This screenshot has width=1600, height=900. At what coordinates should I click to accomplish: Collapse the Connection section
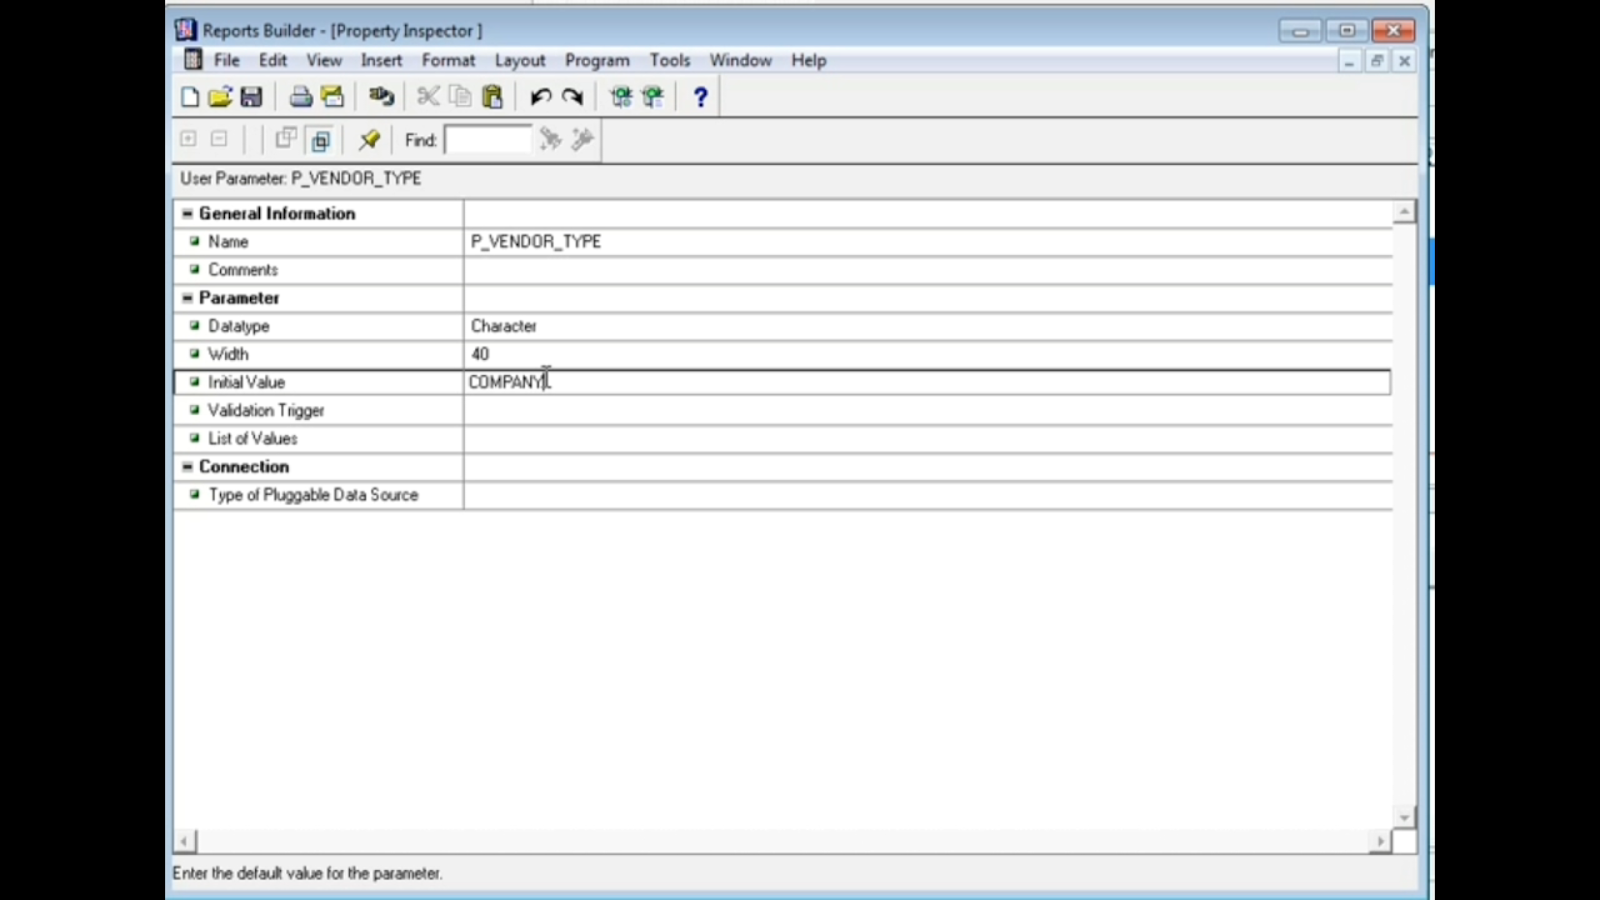click(187, 466)
